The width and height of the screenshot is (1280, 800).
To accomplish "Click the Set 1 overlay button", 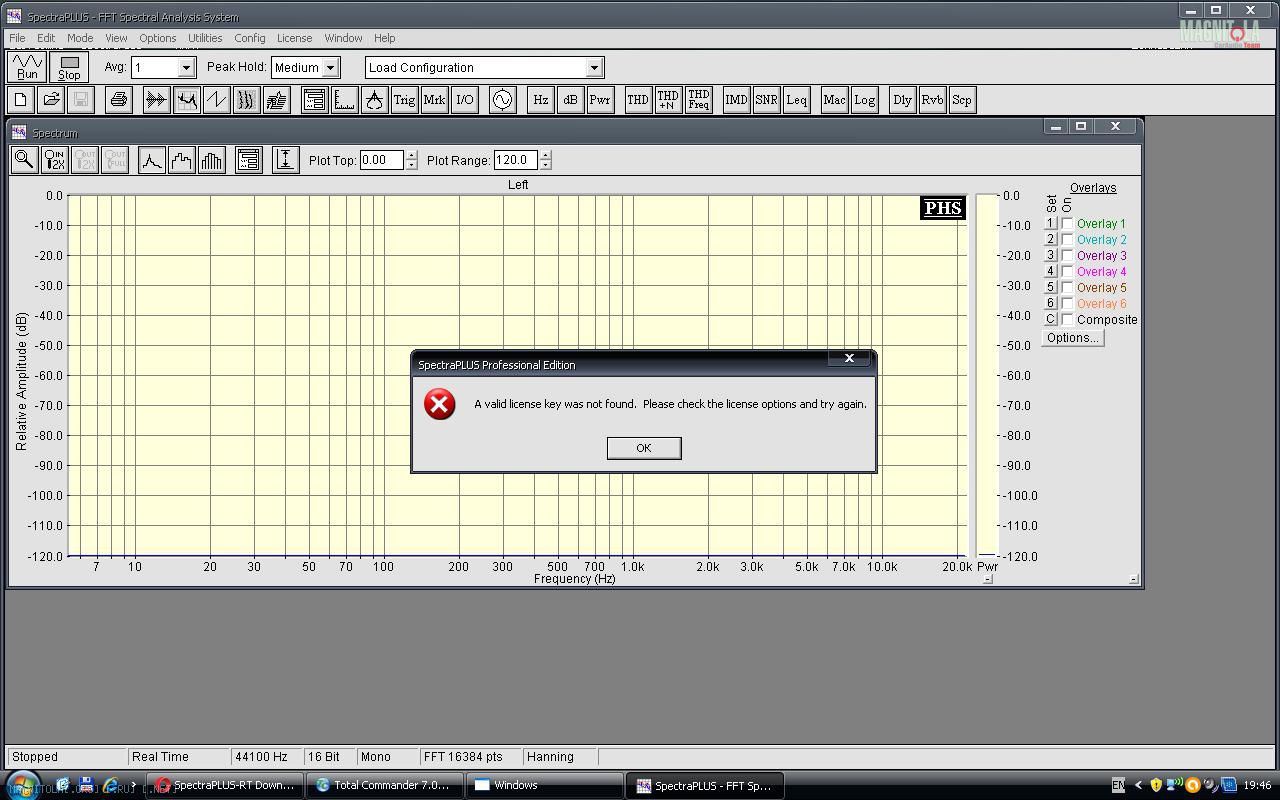I will pos(1050,224).
